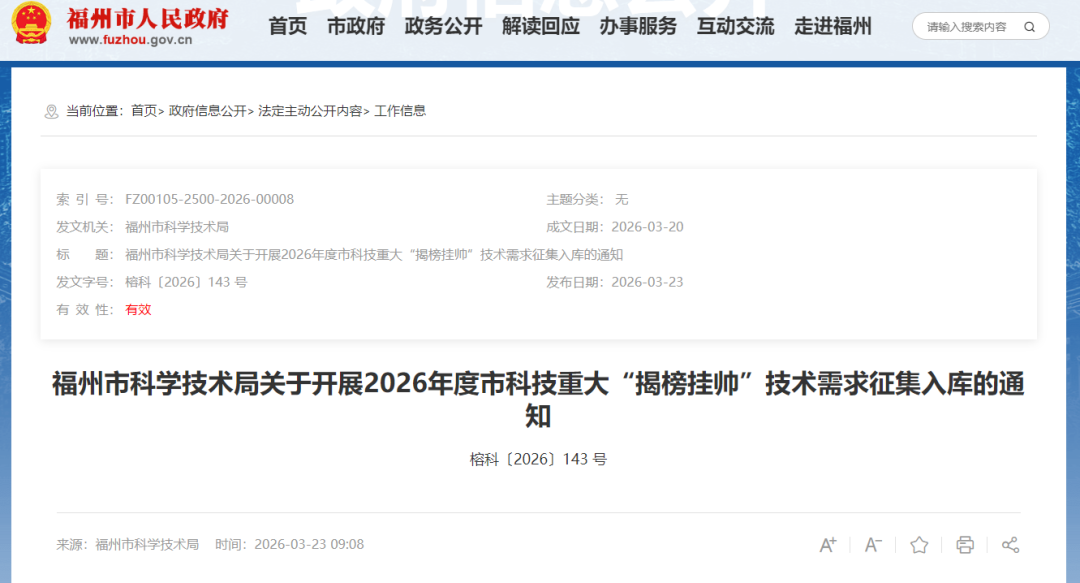Open 法定主动公开内容 breadcrumb link
This screenshot has width=1080, height=583.
(x=310, y=111)
